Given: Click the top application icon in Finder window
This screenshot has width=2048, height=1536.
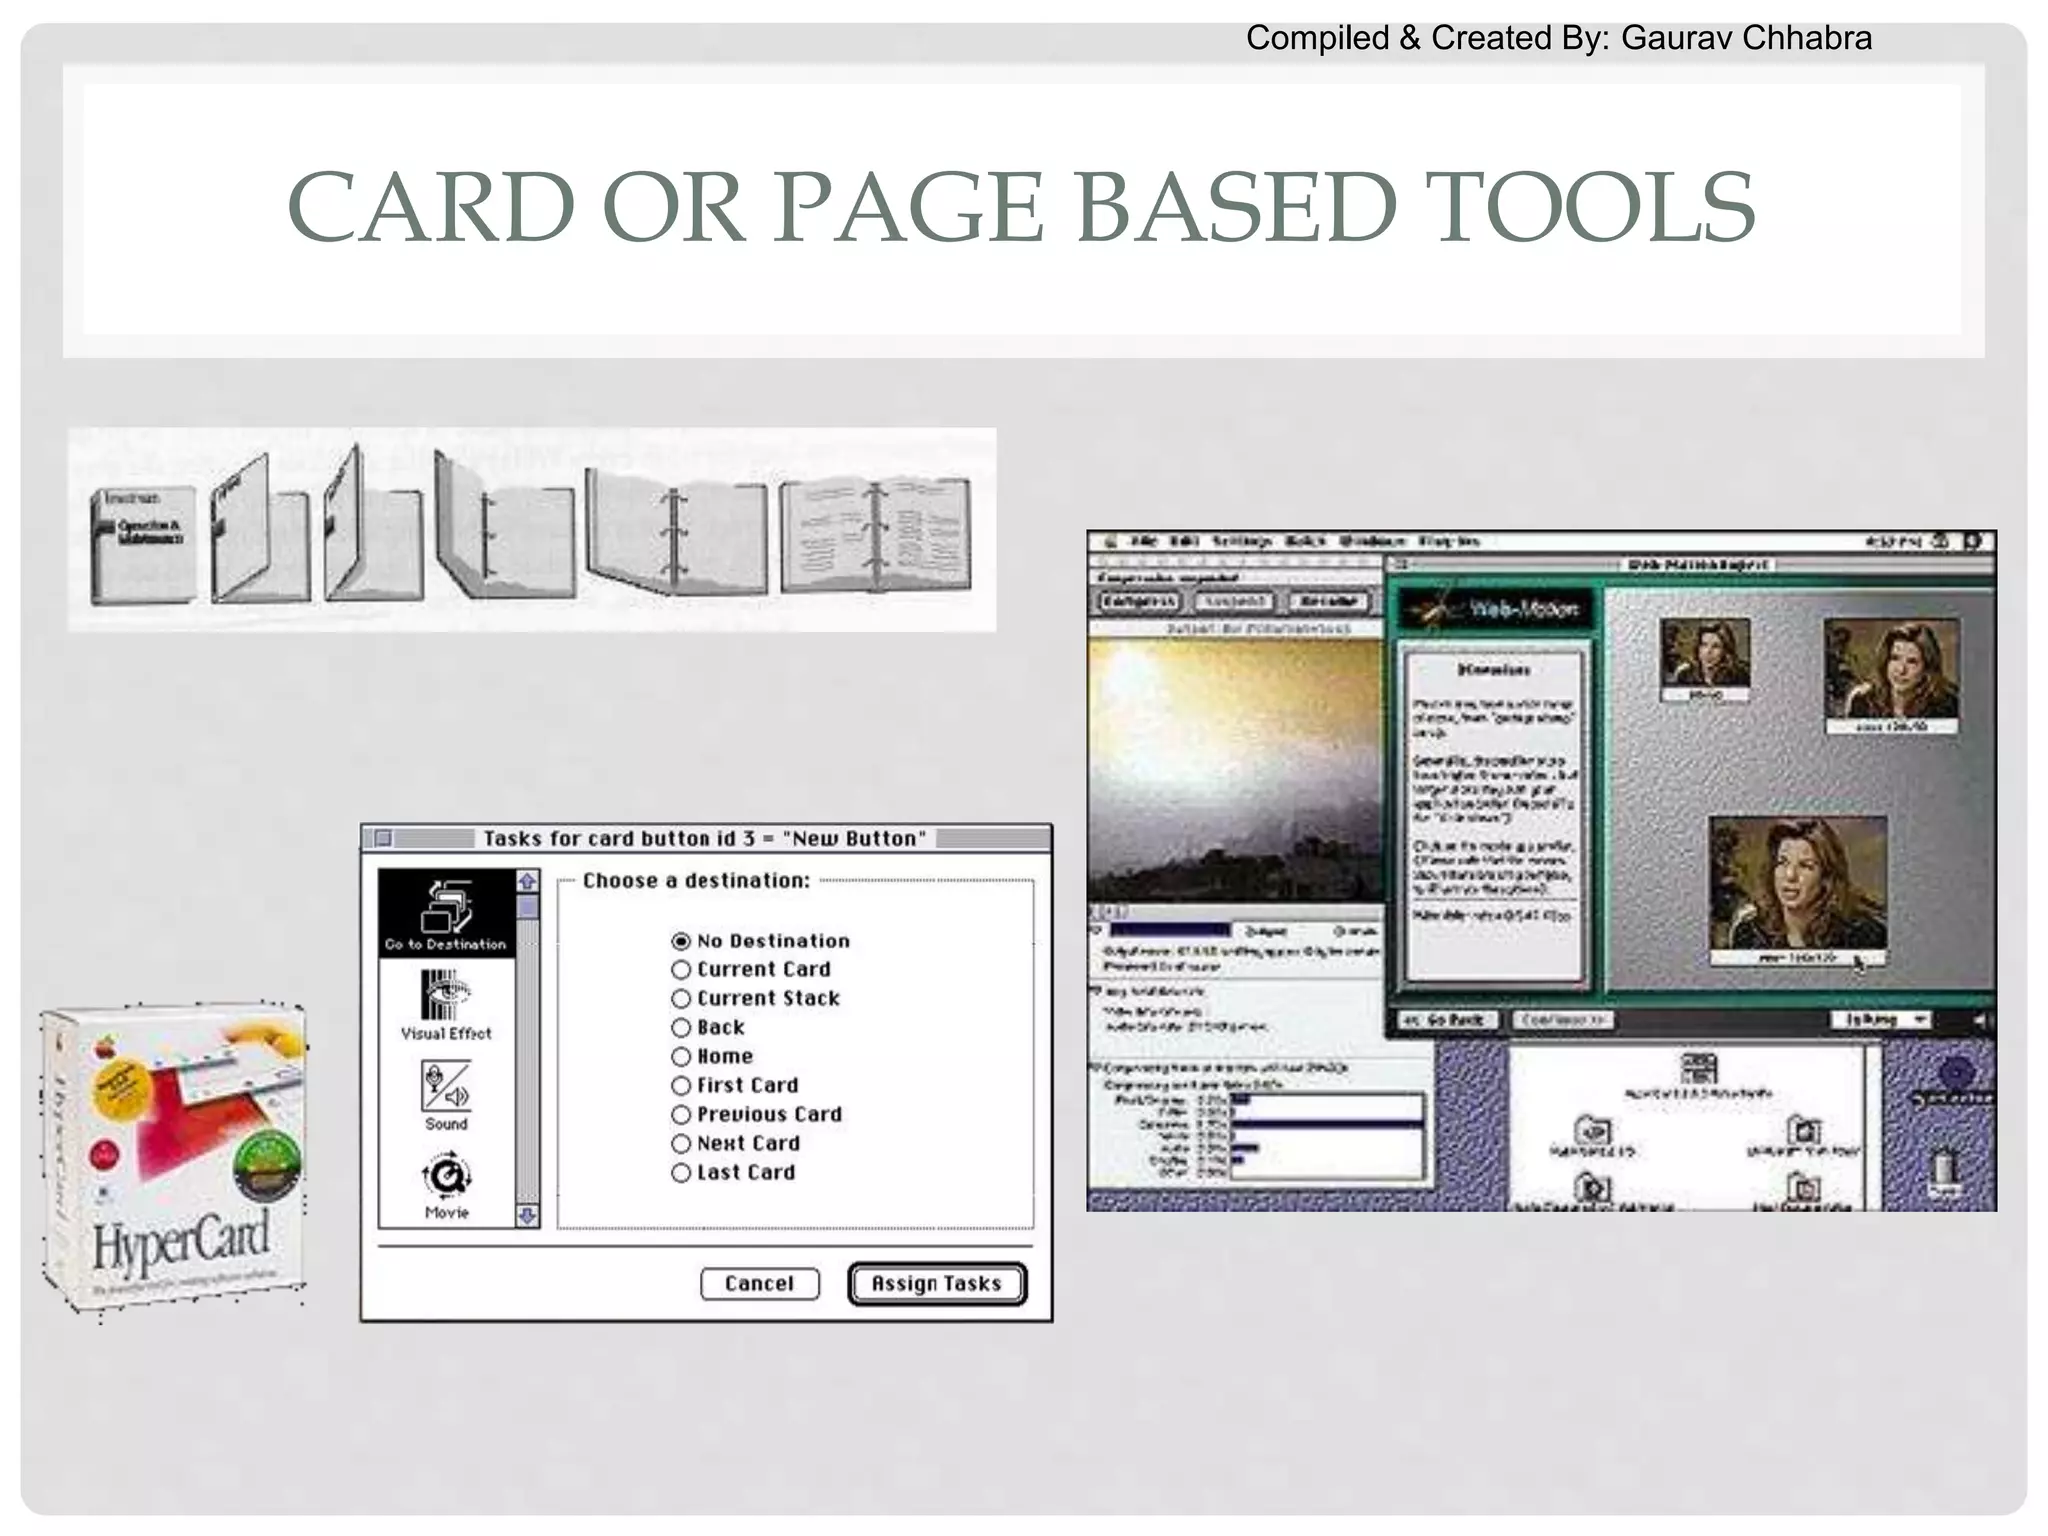Looking at the screenshot, I should (x=1698, y=1069).
